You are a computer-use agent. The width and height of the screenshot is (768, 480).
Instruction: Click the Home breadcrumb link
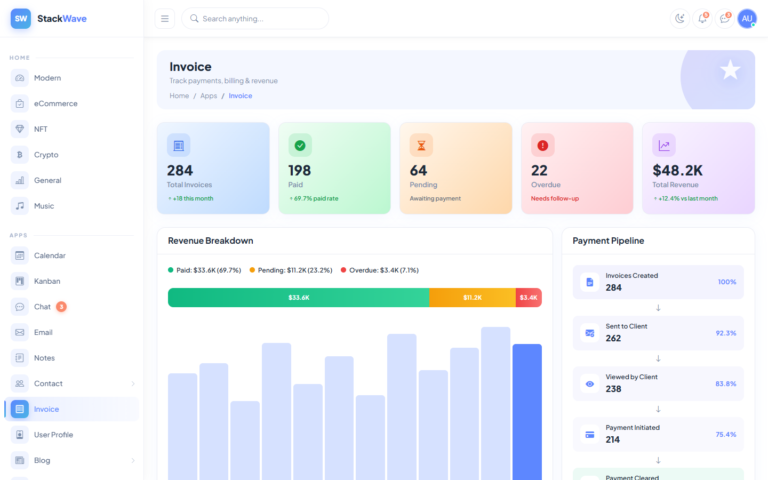click(179, 96)
